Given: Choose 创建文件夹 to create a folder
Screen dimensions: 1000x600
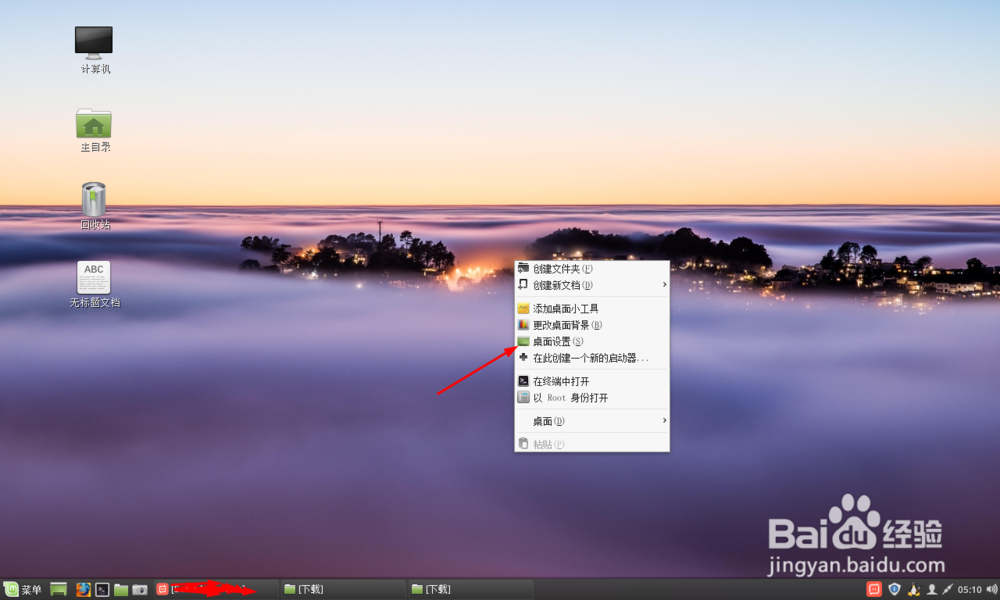Looking at the screenshot, I should click(556, 267).
